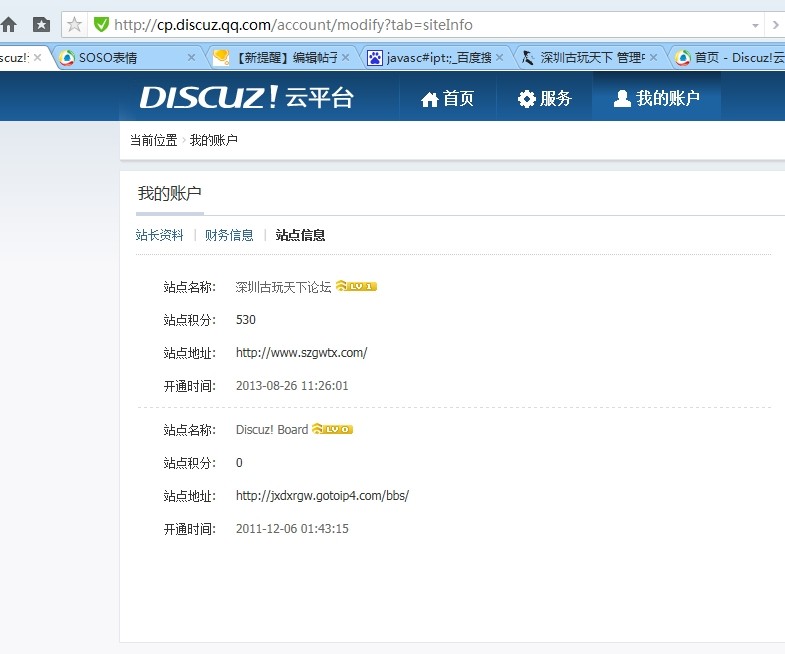Click the site score value 530
Viewport: 785px width, 654px height.
[246, 319]
